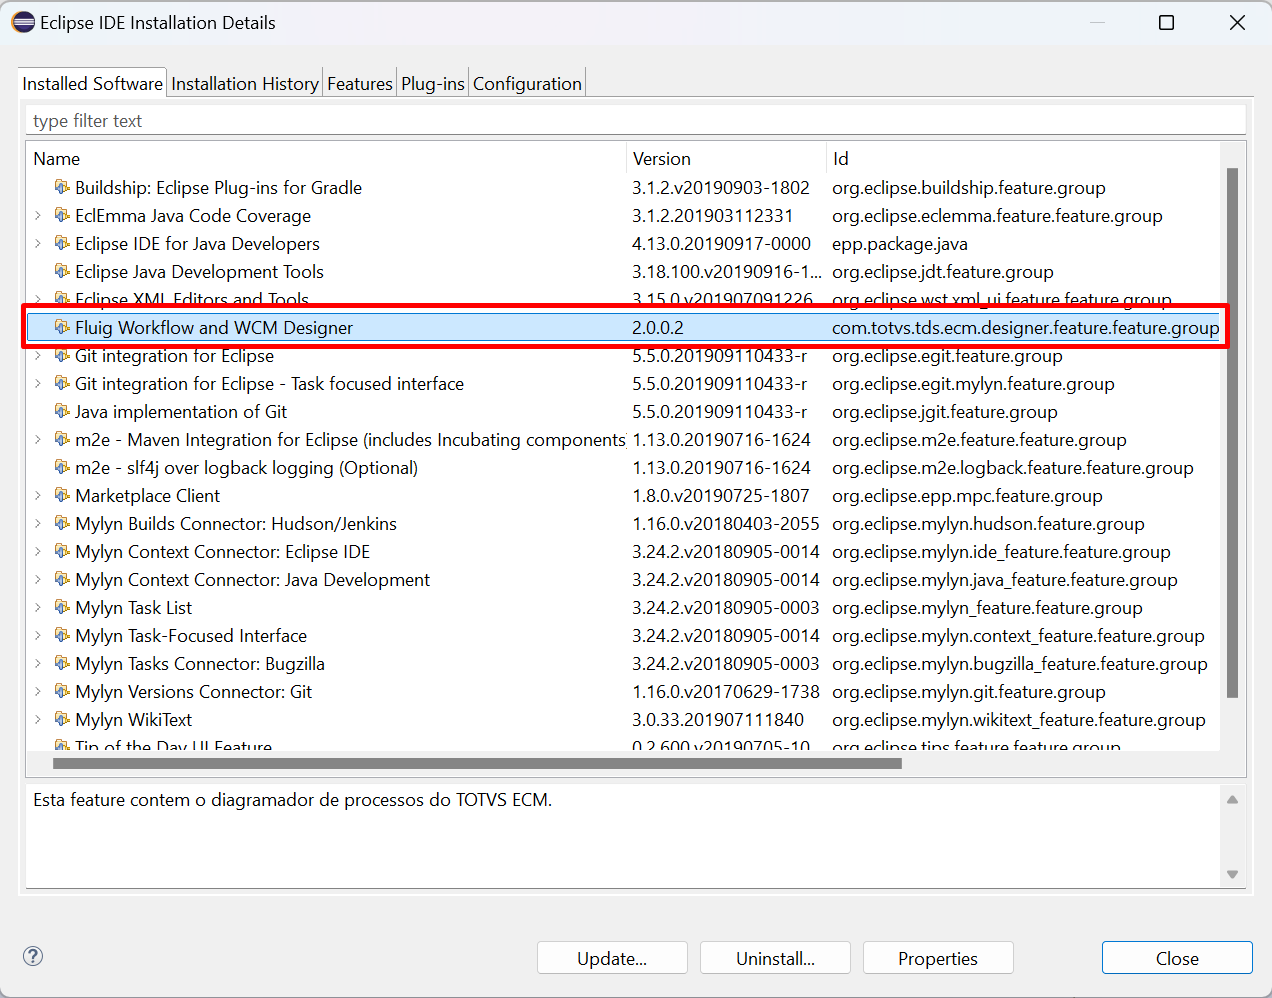Select id "org.eclipse.mylyn.git.feature.group"
Image resolution: width=1272 pixels, height=998 pixels.
(x=968, y=691)
